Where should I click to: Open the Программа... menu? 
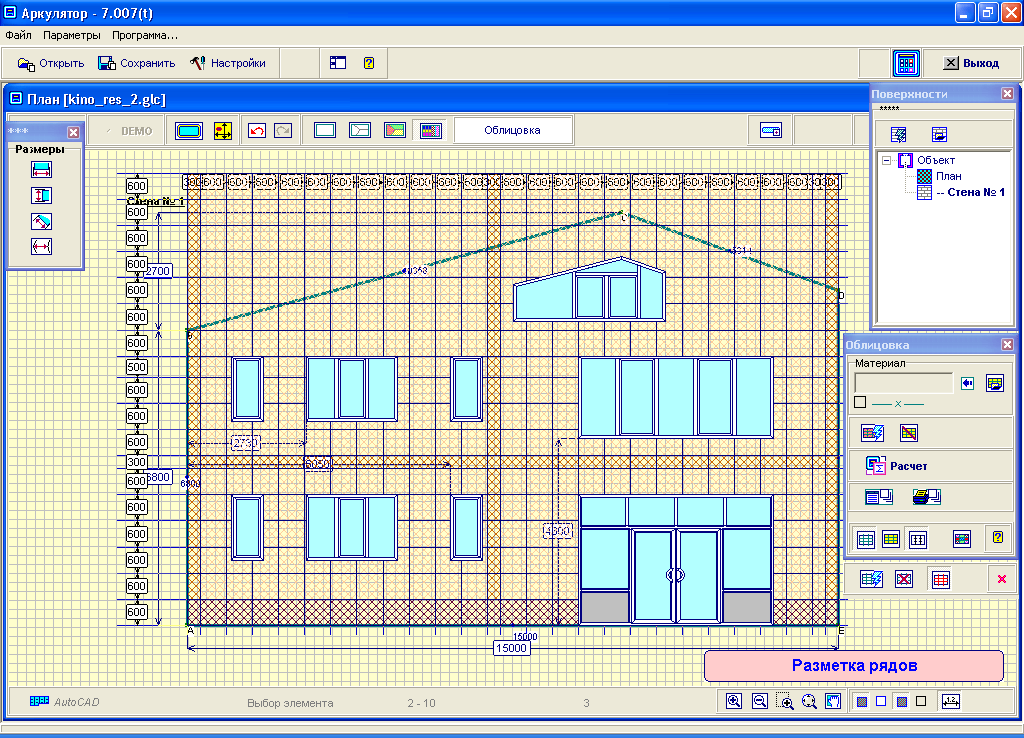(144, 35)
